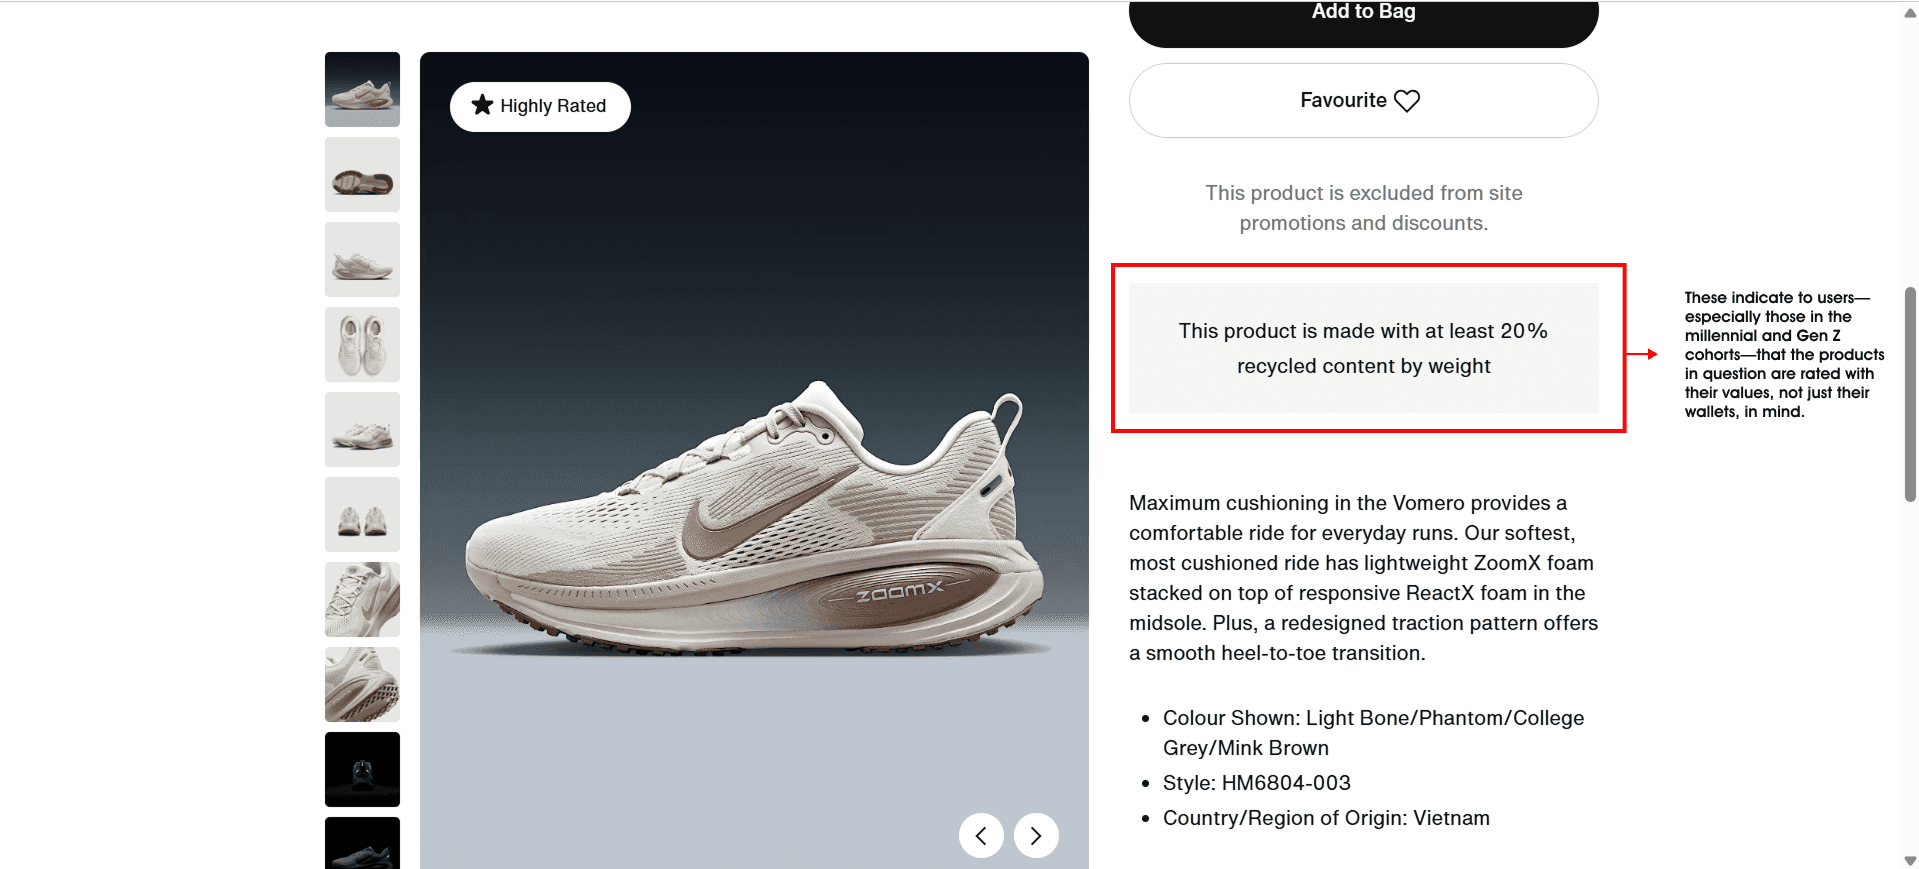
Task: Select the midsole close-up thumbnail
Action: [362, 684]
